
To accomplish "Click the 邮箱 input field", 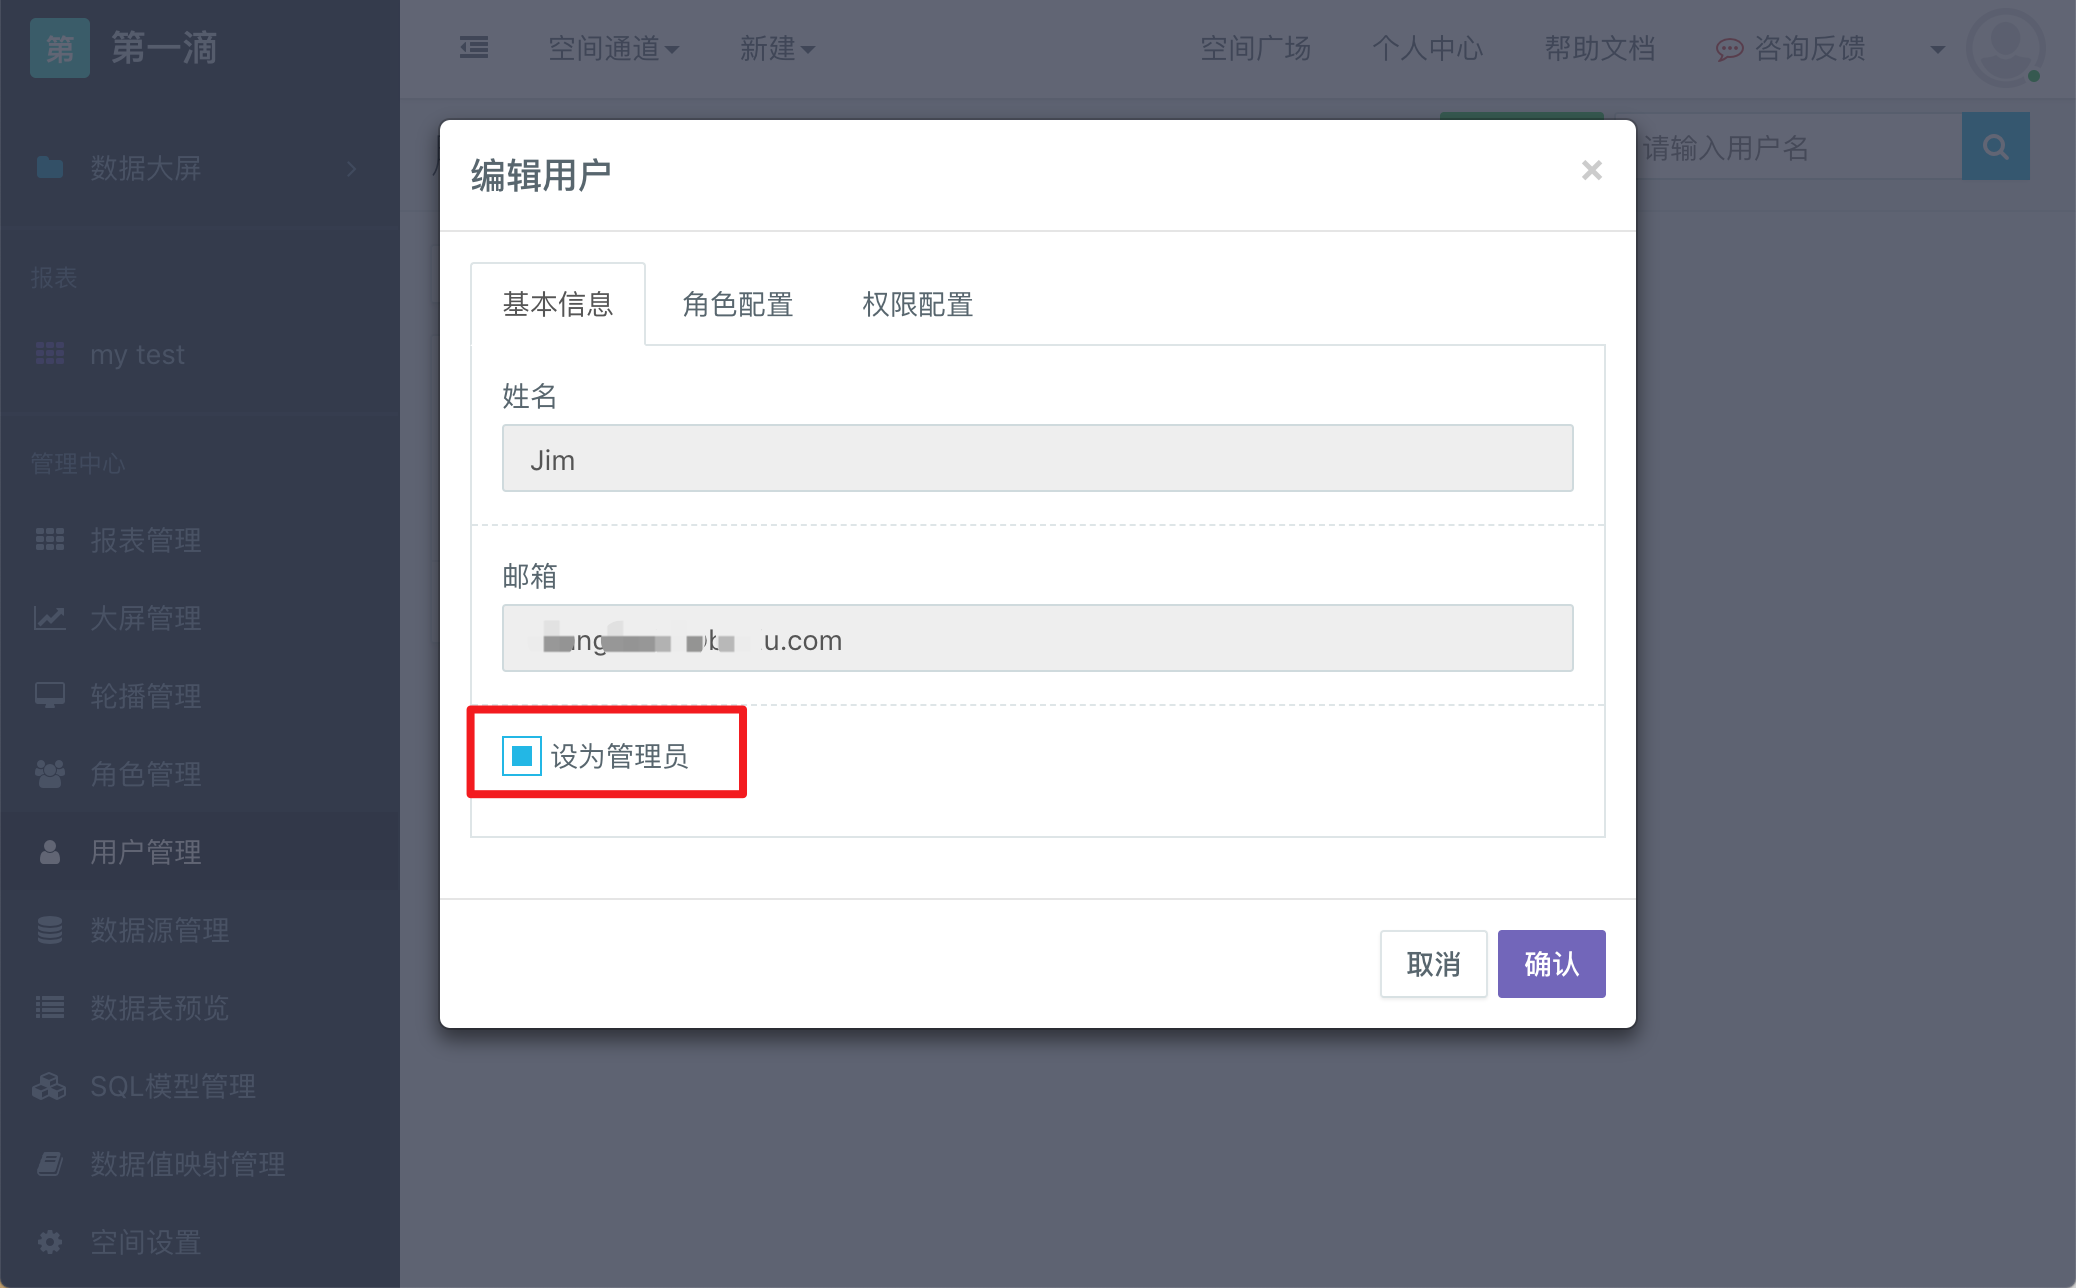I will point(1038,638).
